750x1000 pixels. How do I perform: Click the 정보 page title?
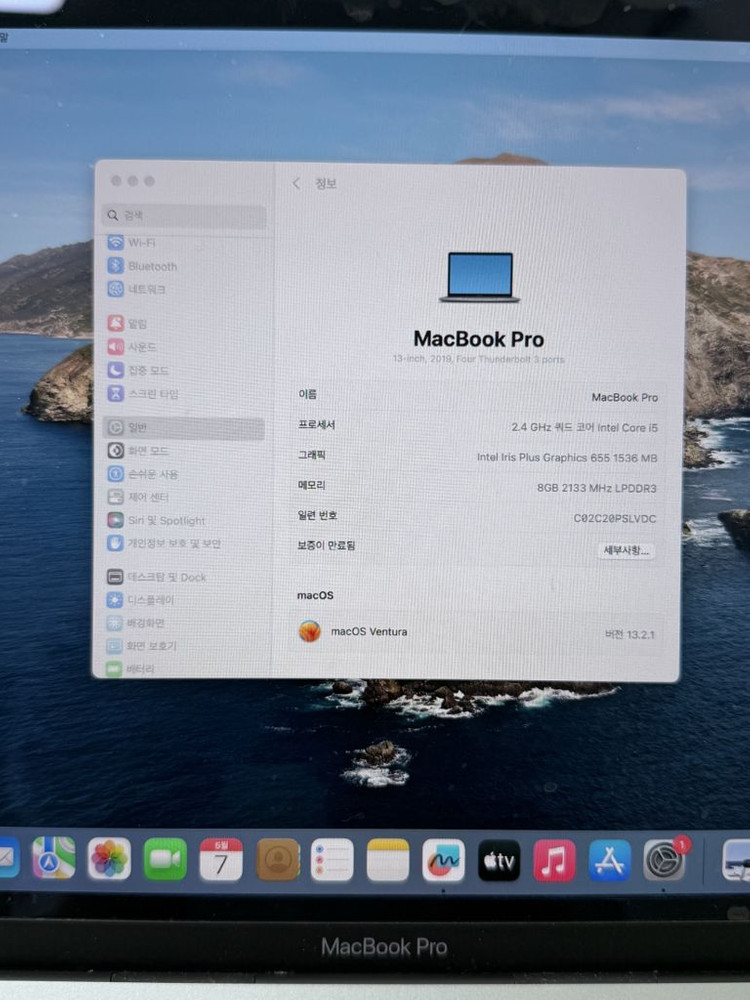click(x=326, y=184)
